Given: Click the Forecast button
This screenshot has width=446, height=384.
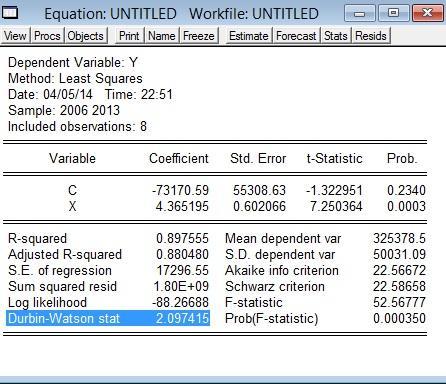Looking at the screenshot, I should [296, 36].
